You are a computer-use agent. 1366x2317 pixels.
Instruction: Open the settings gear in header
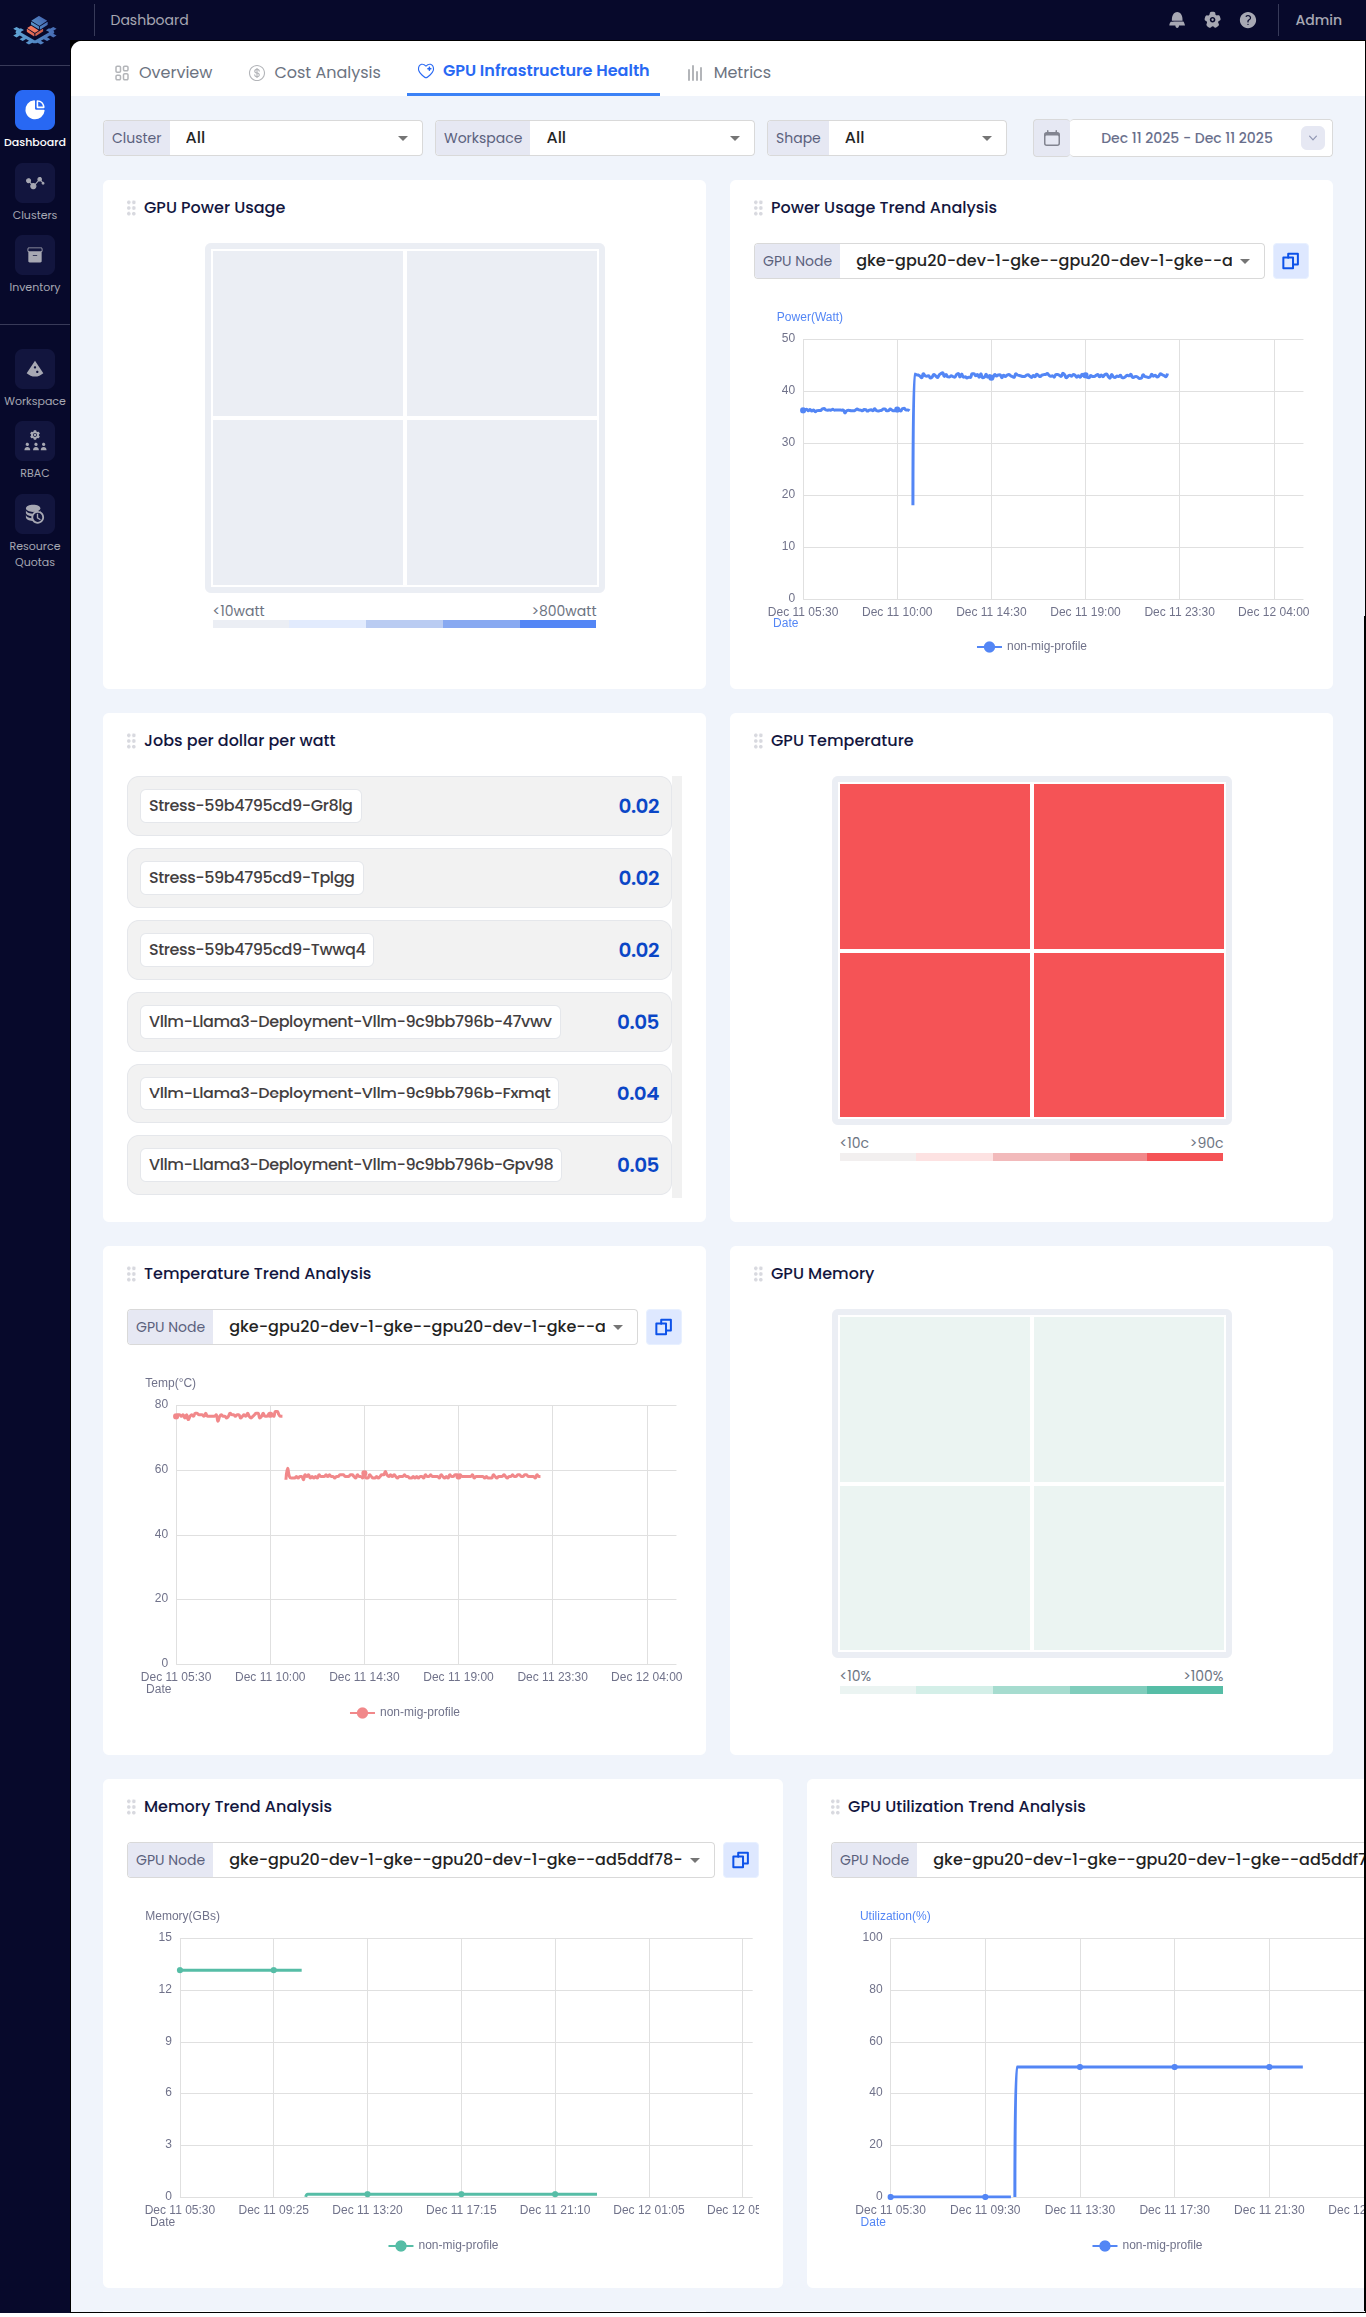pyautogui.click(x=1212, y=20)
